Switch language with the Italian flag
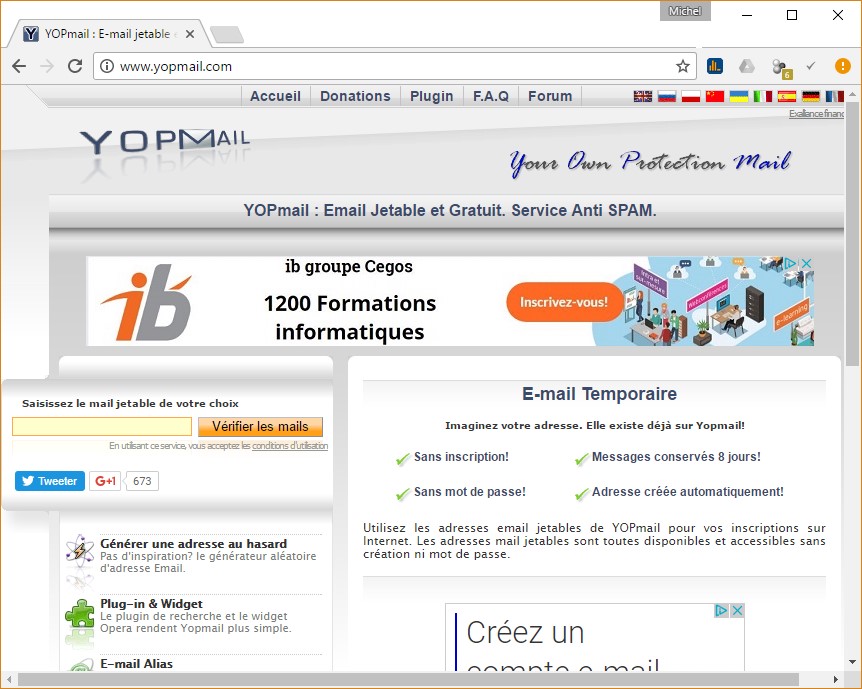 point(762,97)
